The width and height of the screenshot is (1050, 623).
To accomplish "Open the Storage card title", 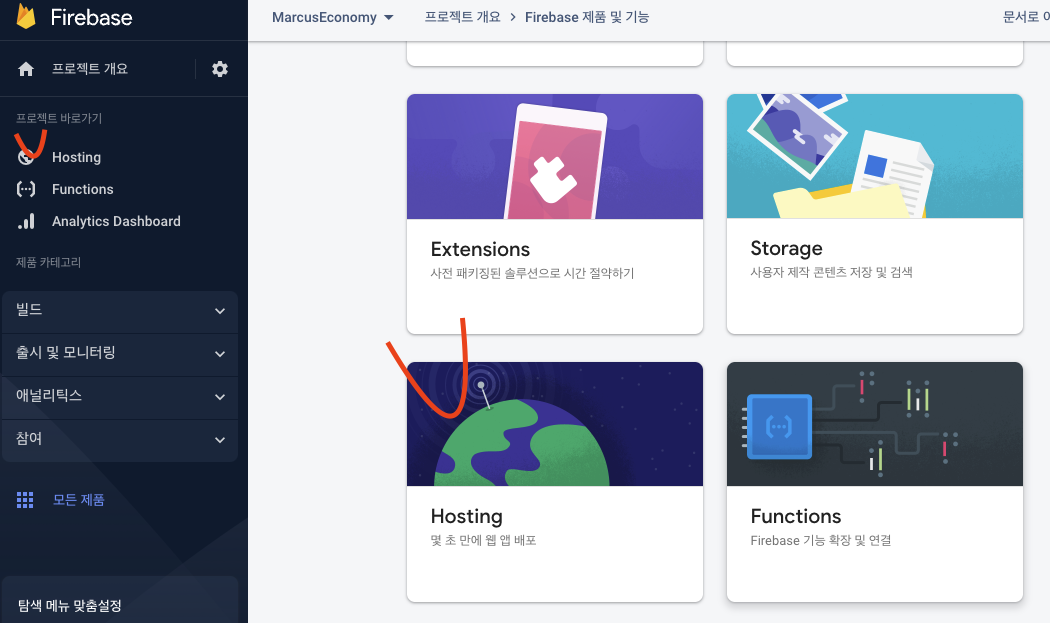I will click(x=786, y=249).
